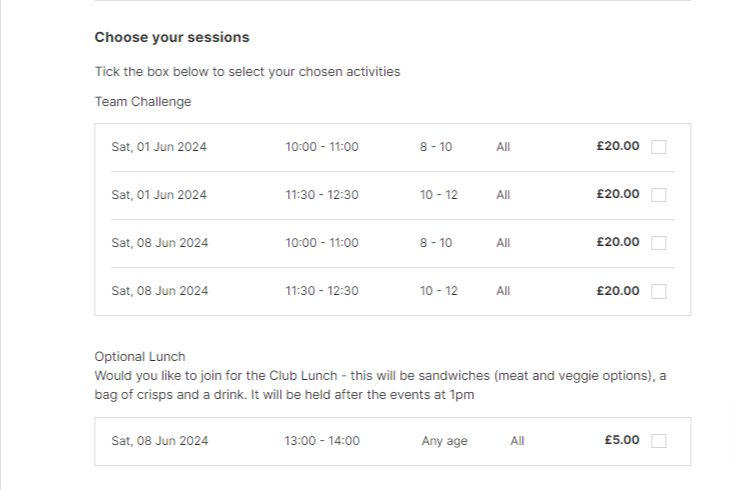Click the 'Team Challenge' section label

[x=143, y=102]
